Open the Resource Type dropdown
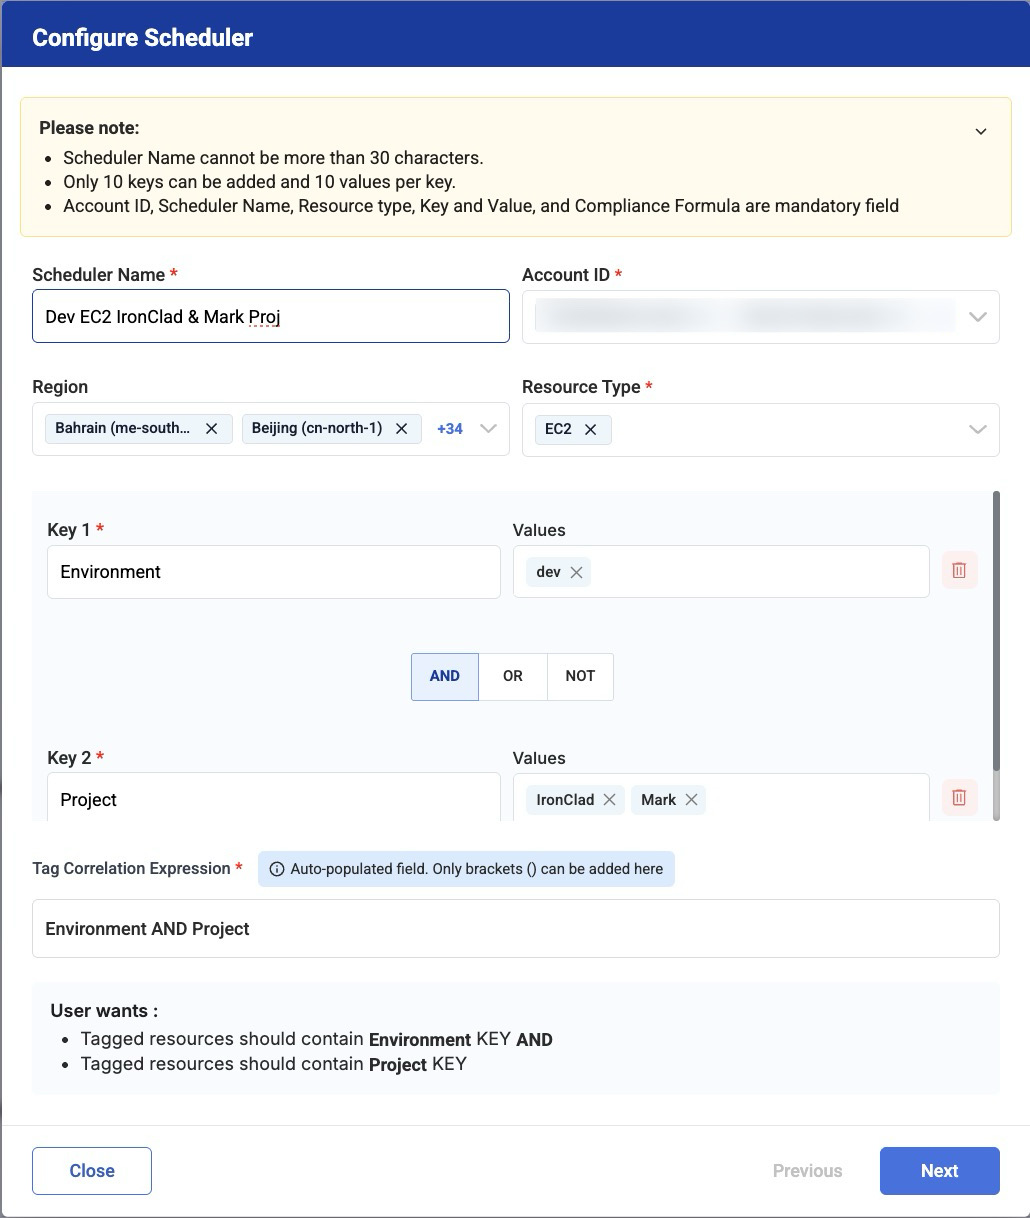This screenshot has height=1218, width=1030. (x=977, y=429)
